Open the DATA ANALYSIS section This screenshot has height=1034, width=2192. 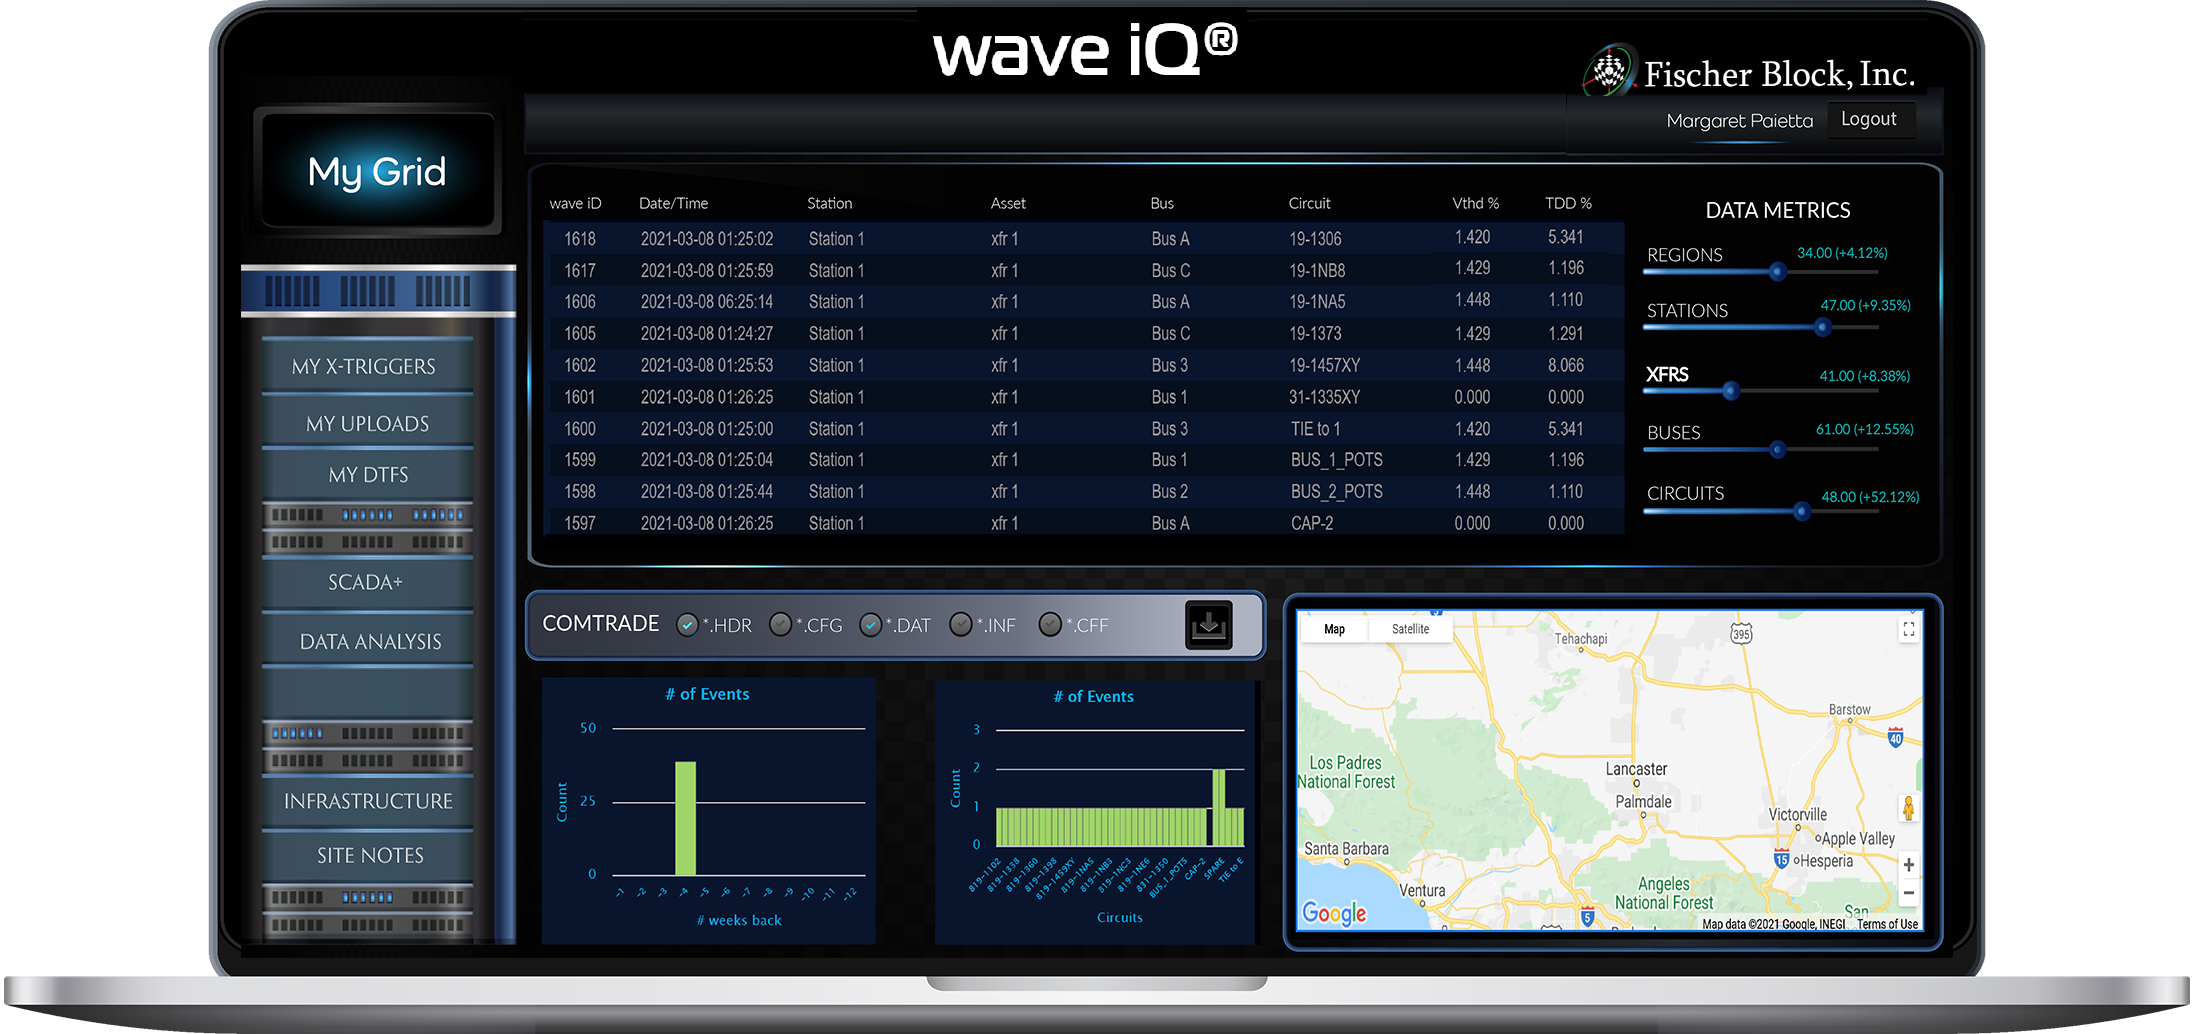[x=370, y=642]
